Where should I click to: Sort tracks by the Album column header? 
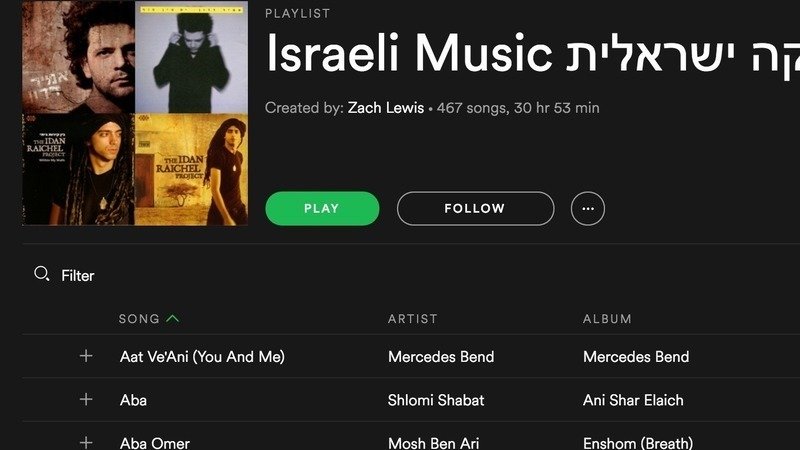click(x=607, y=319)
